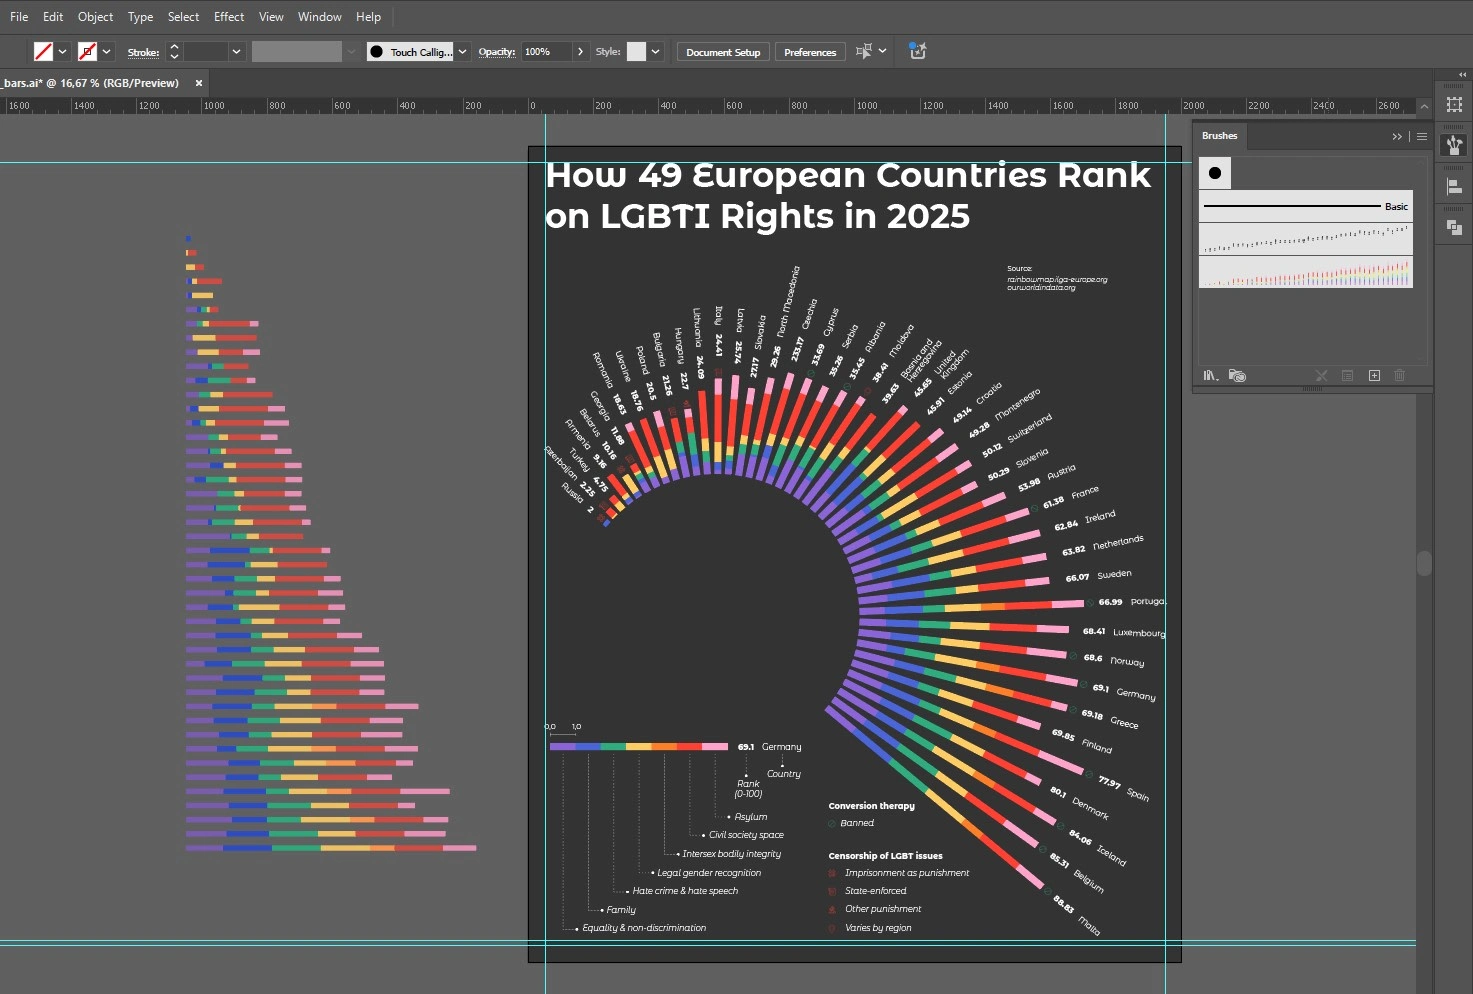Click the Document Setup button
Screen dimensions: 1473x994
[x=723, y=52]
